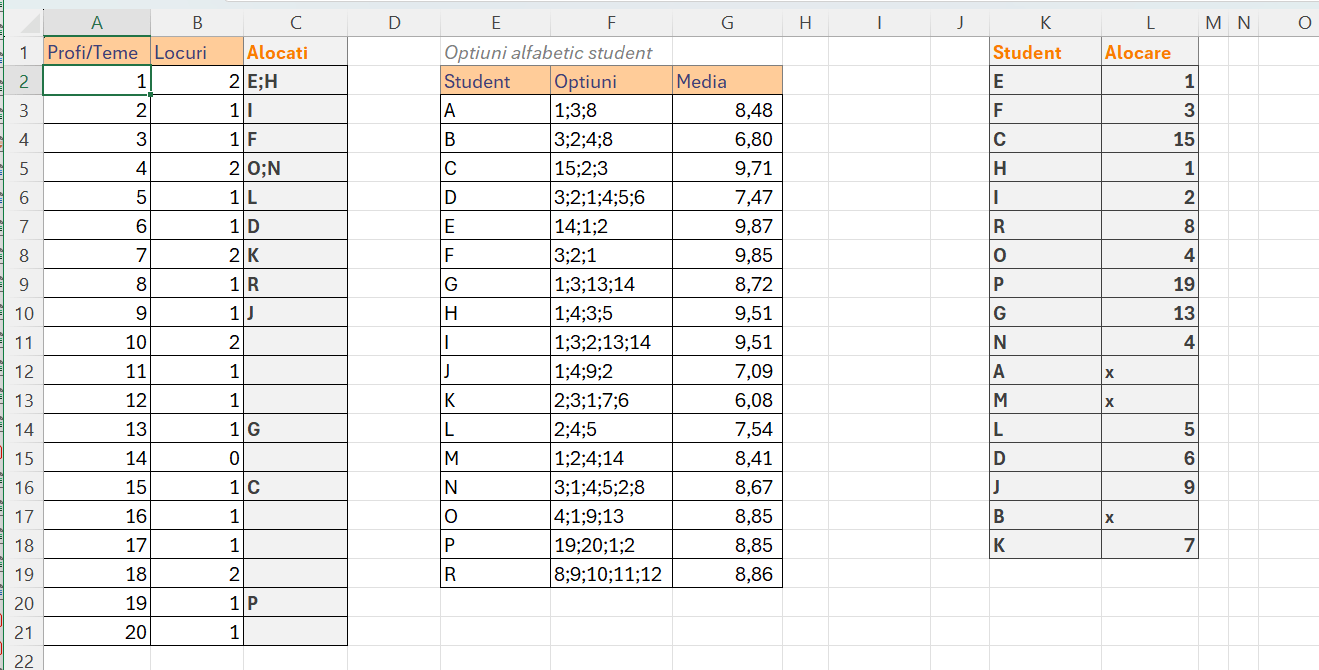
Task: Click the cell containing "O;N"
Action: tap(296, 168)
